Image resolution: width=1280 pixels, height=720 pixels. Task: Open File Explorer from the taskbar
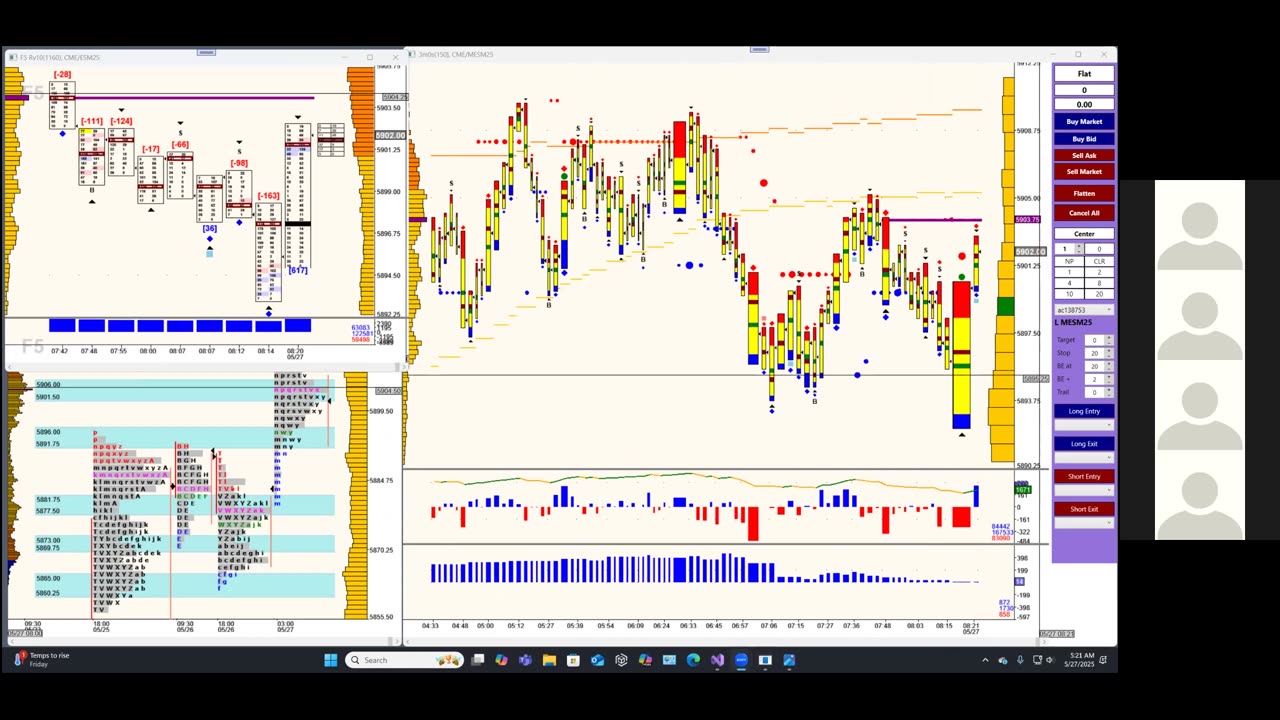549,660
